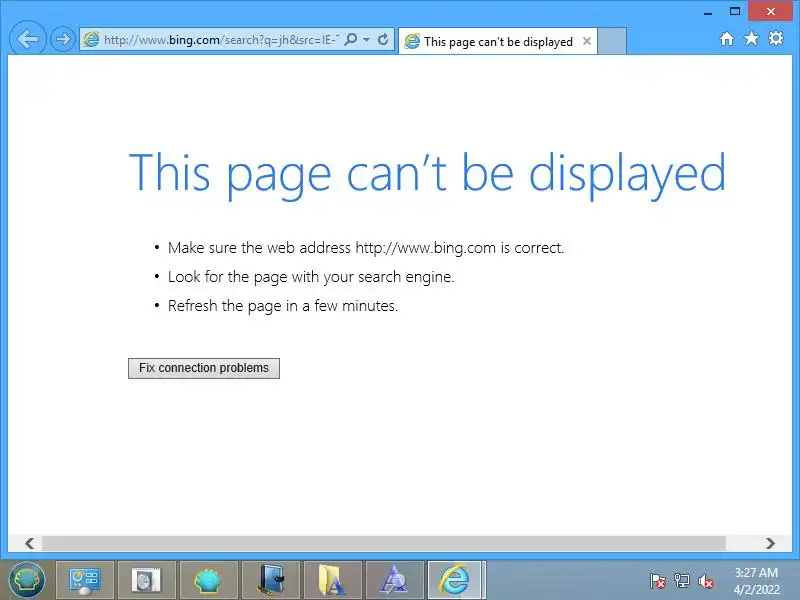Open the blue door taskbar icon
This screenshot has height=600, width=800.
[x=271, y=581]
